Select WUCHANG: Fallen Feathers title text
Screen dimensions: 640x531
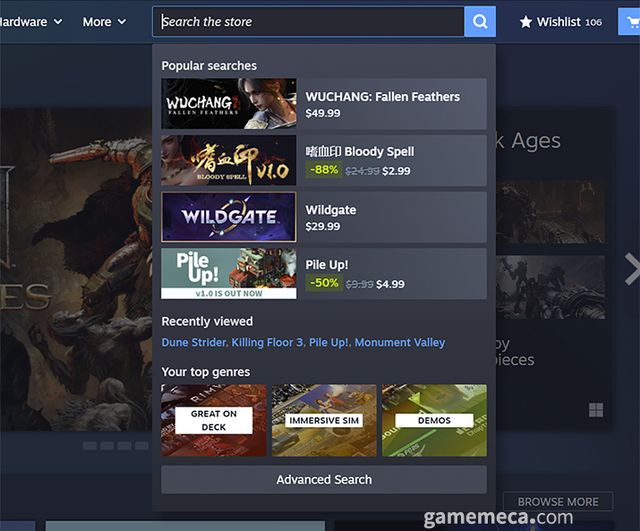(382, 97)
